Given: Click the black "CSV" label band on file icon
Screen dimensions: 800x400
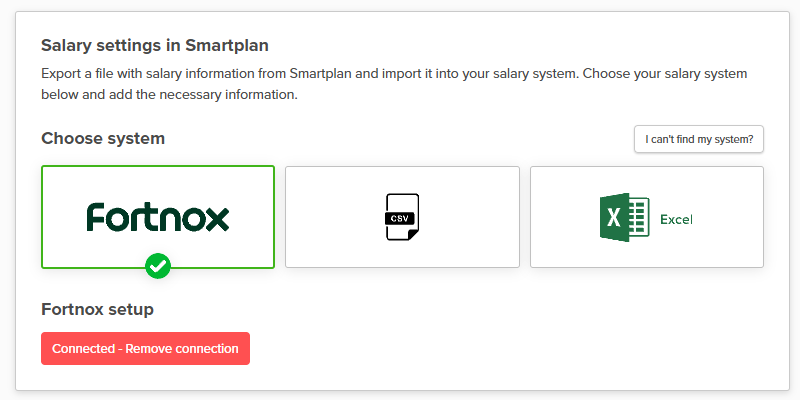Looking at the screenshot, I should tap(399, 218).
